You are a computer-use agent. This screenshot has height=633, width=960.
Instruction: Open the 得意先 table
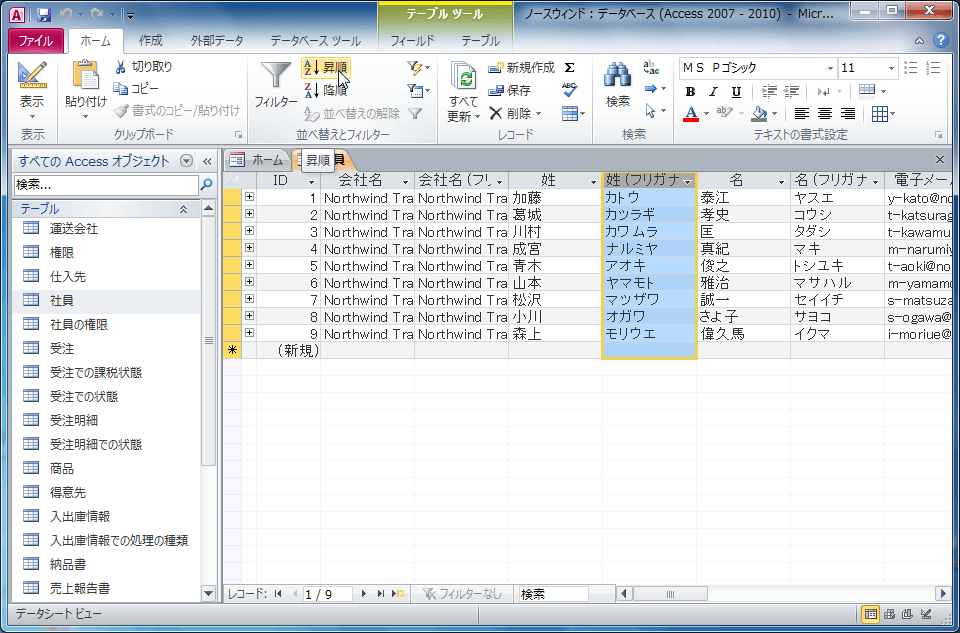(x=67, y=492)
